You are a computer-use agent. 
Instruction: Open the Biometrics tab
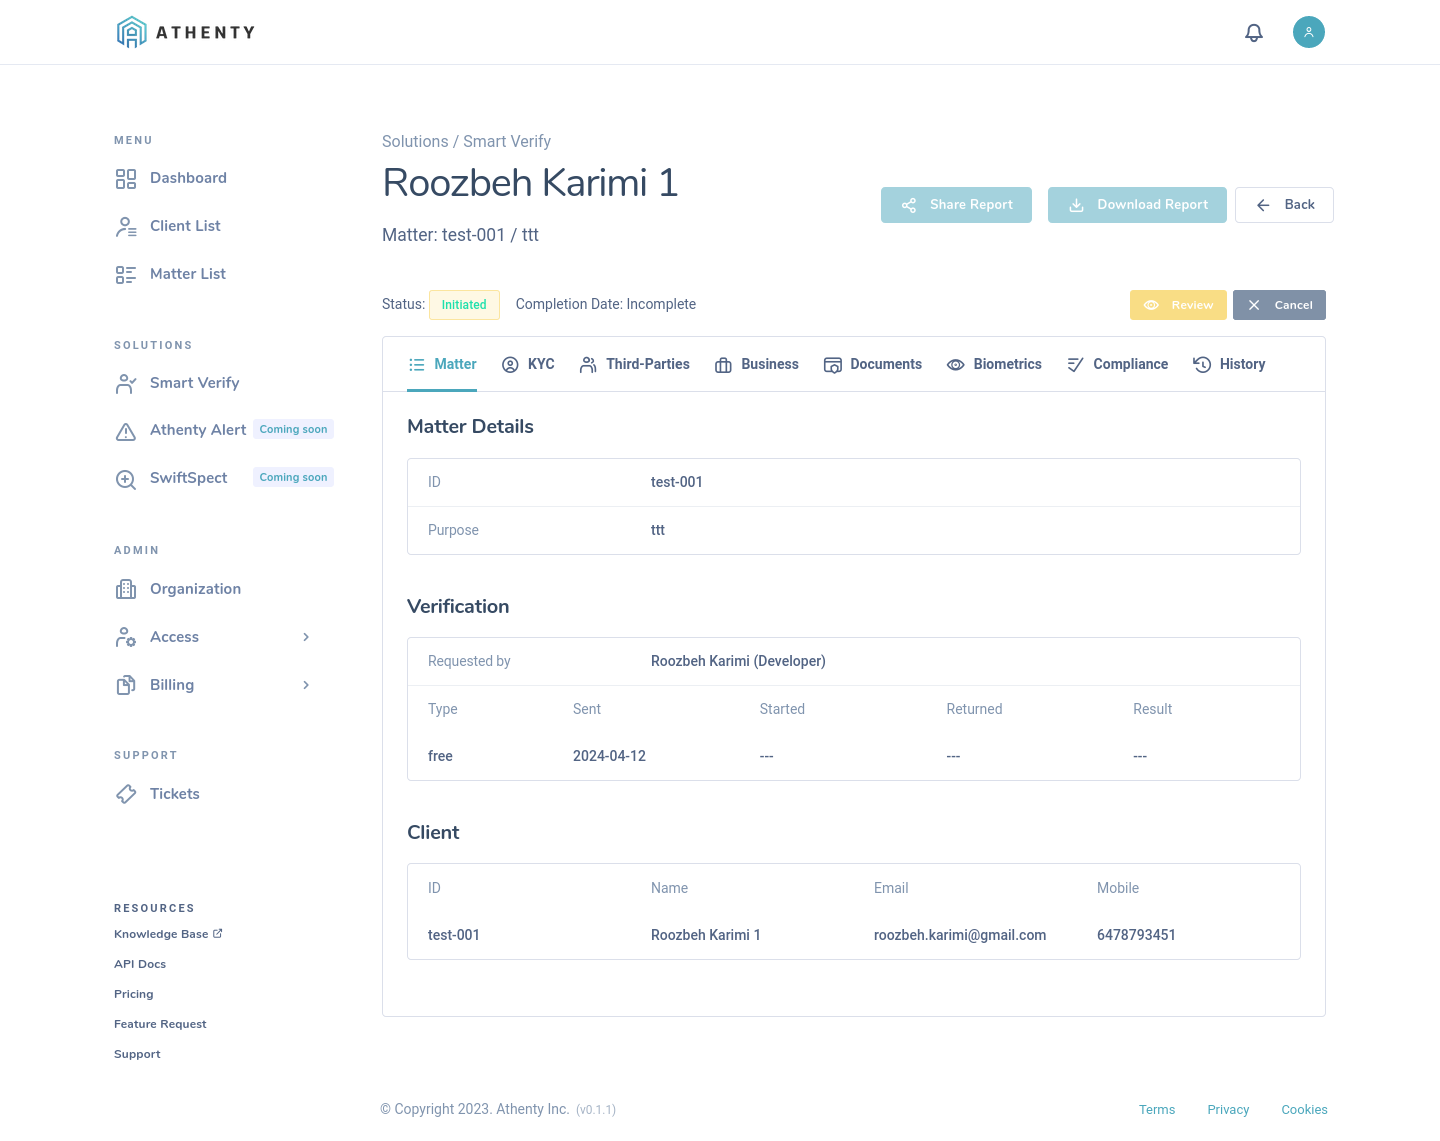[994, 365]
